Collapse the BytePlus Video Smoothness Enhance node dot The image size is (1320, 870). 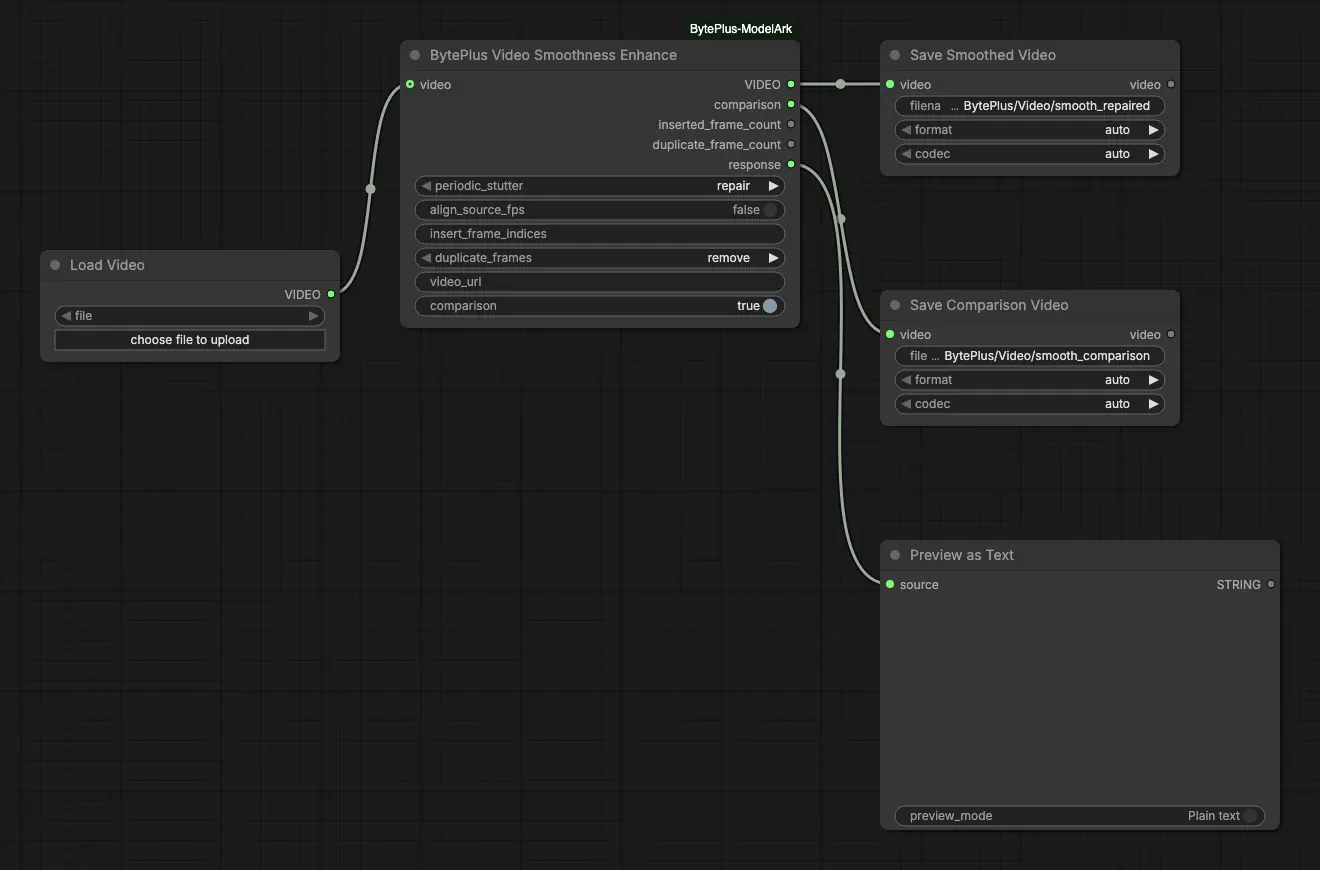tap(415, 55)
